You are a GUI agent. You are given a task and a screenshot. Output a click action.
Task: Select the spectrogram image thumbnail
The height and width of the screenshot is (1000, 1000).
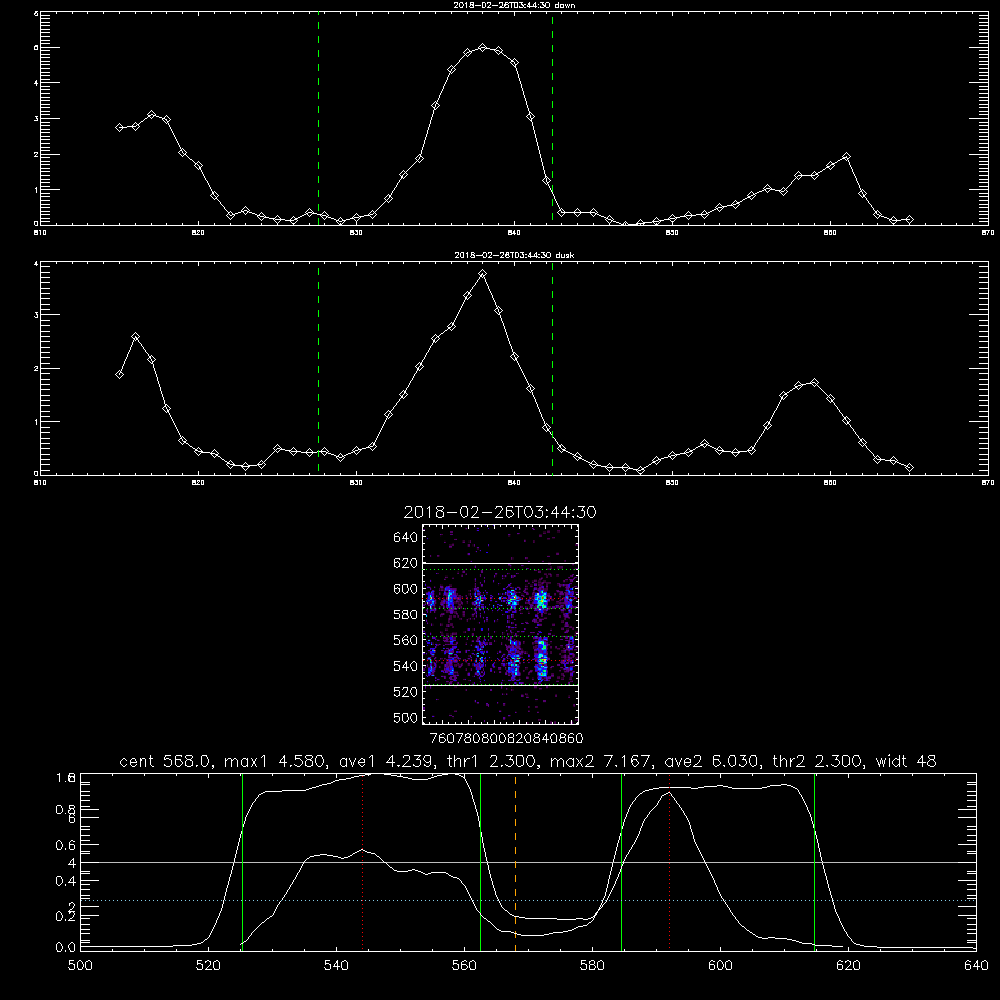coord(500,624)
